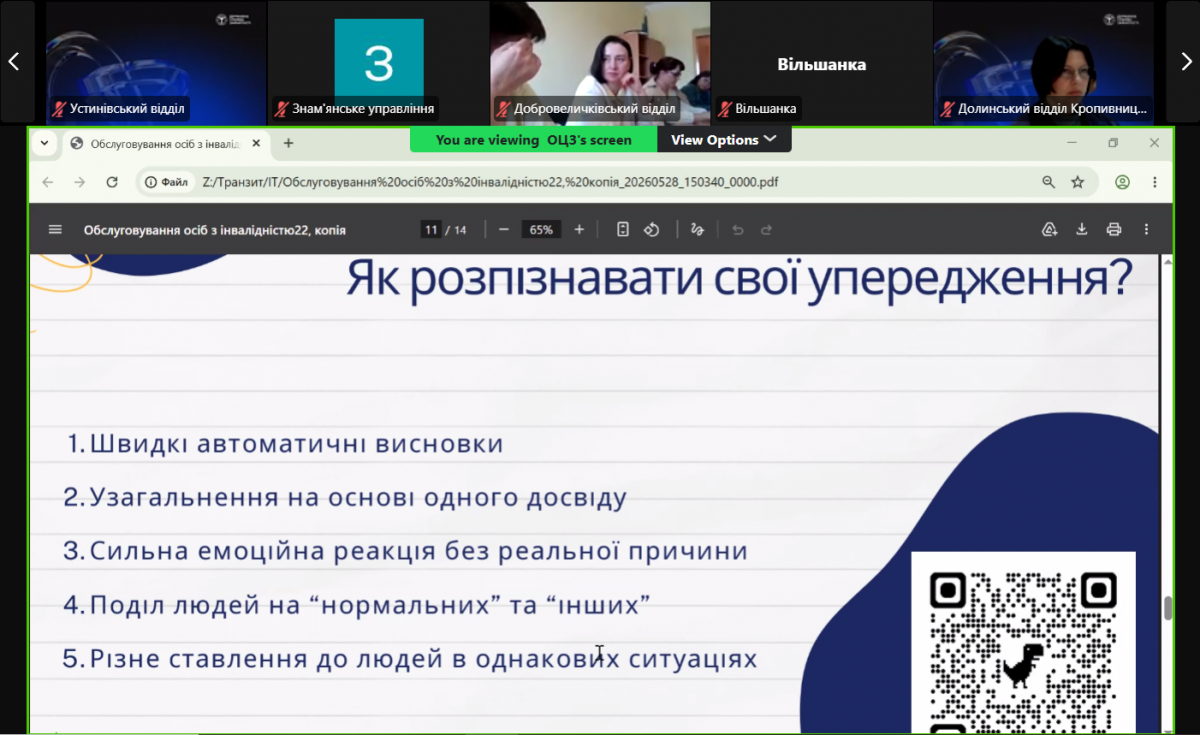
Task: Go back in the browser
Action: [48, 182]
